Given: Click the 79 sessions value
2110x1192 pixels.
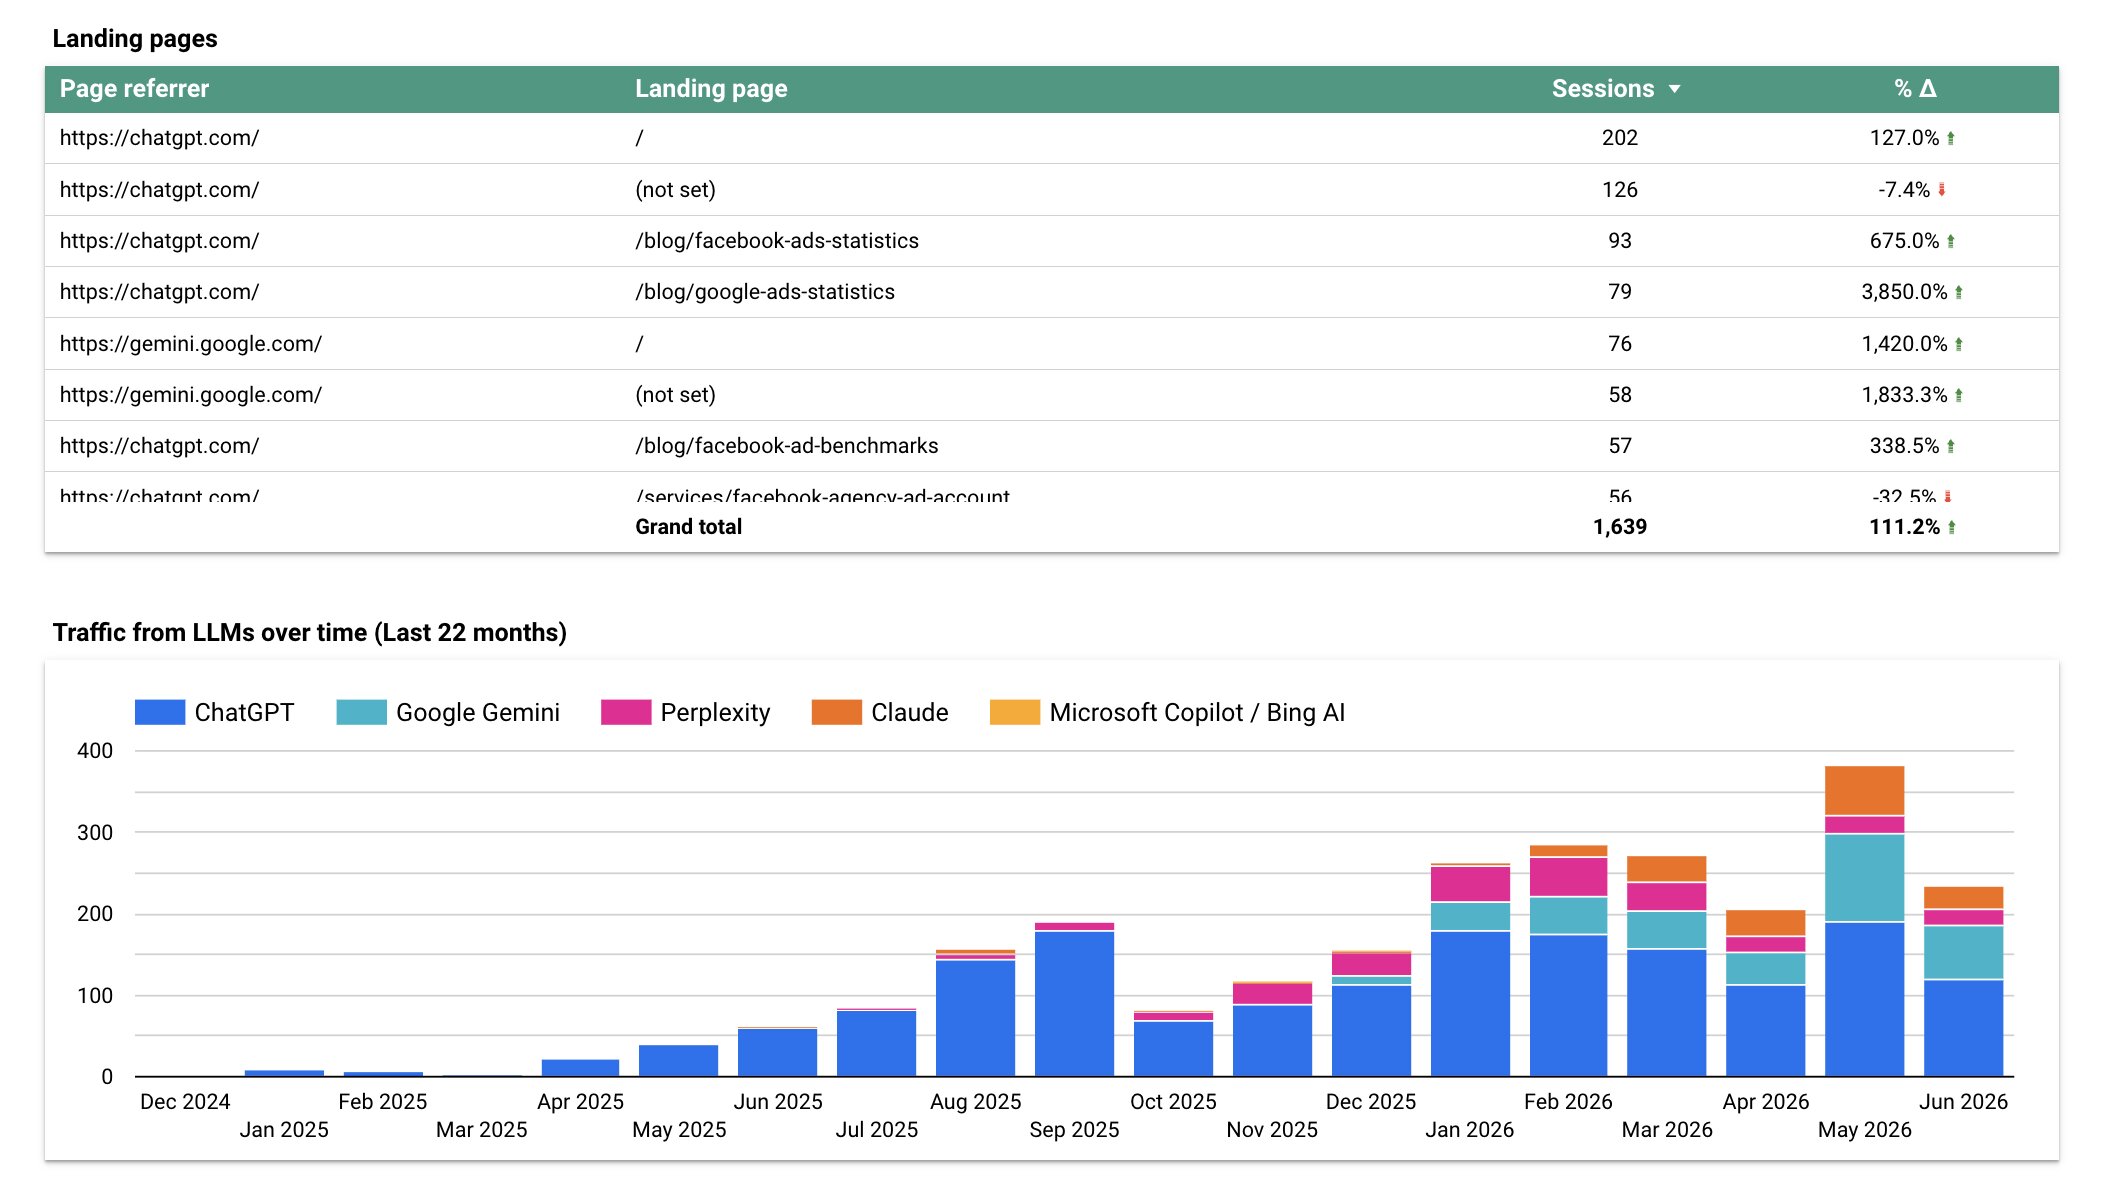Looking at the screenshot, I should point(1620,292).
